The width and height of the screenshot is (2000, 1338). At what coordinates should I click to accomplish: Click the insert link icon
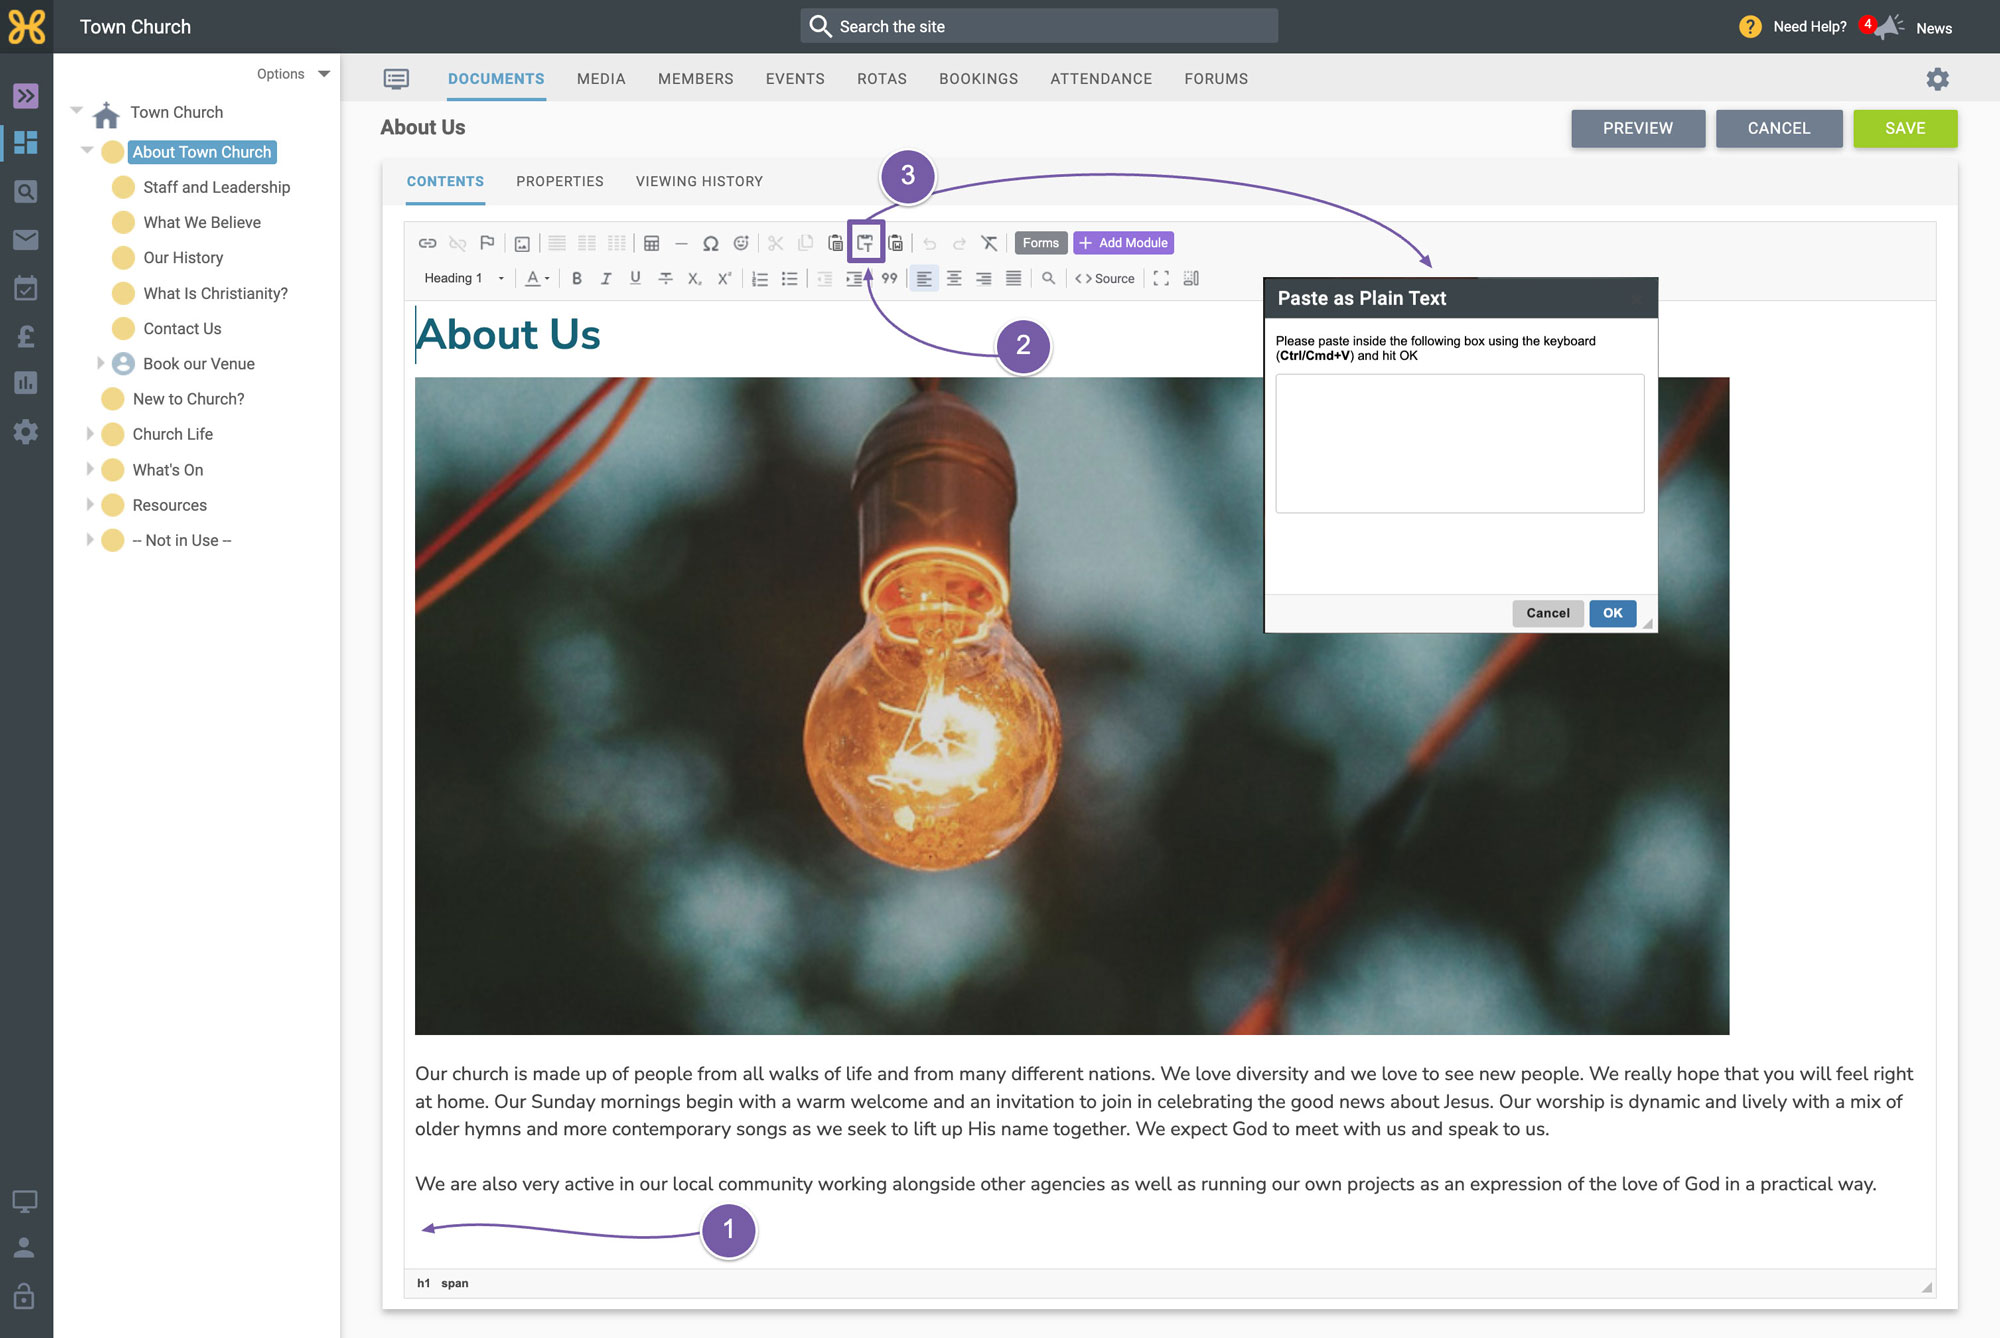428,243
